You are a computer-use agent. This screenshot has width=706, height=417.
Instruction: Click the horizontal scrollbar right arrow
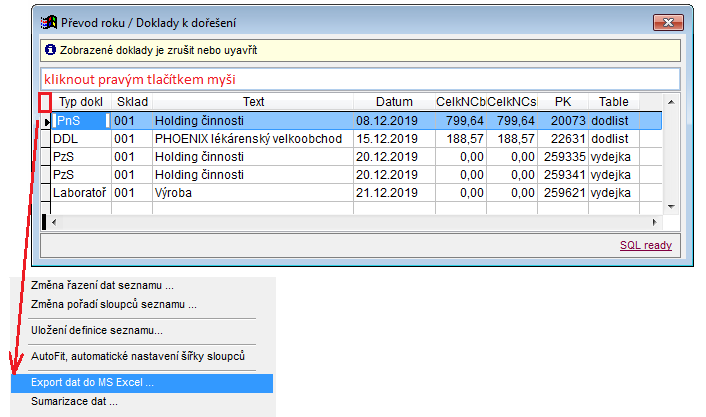pyautogui.click(x=655, y=222)
